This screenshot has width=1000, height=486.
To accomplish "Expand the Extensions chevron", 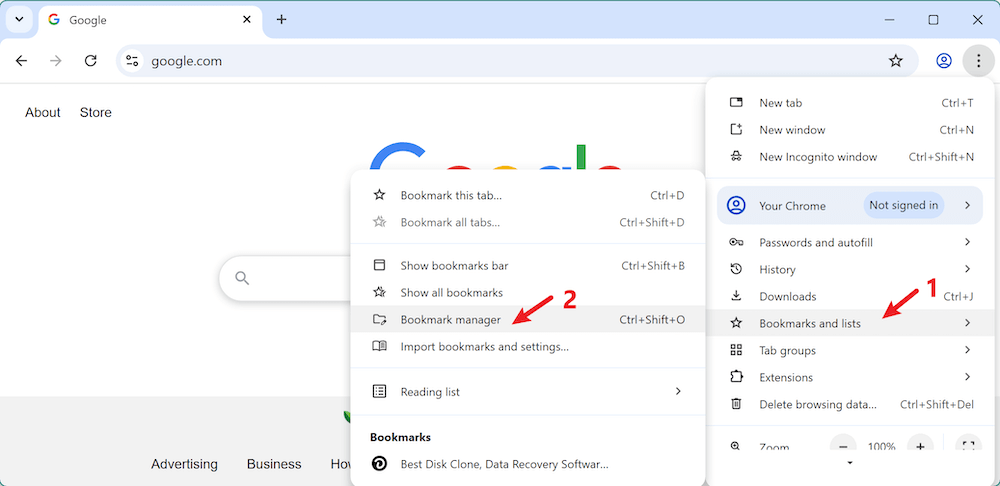I will coord(967,377).
